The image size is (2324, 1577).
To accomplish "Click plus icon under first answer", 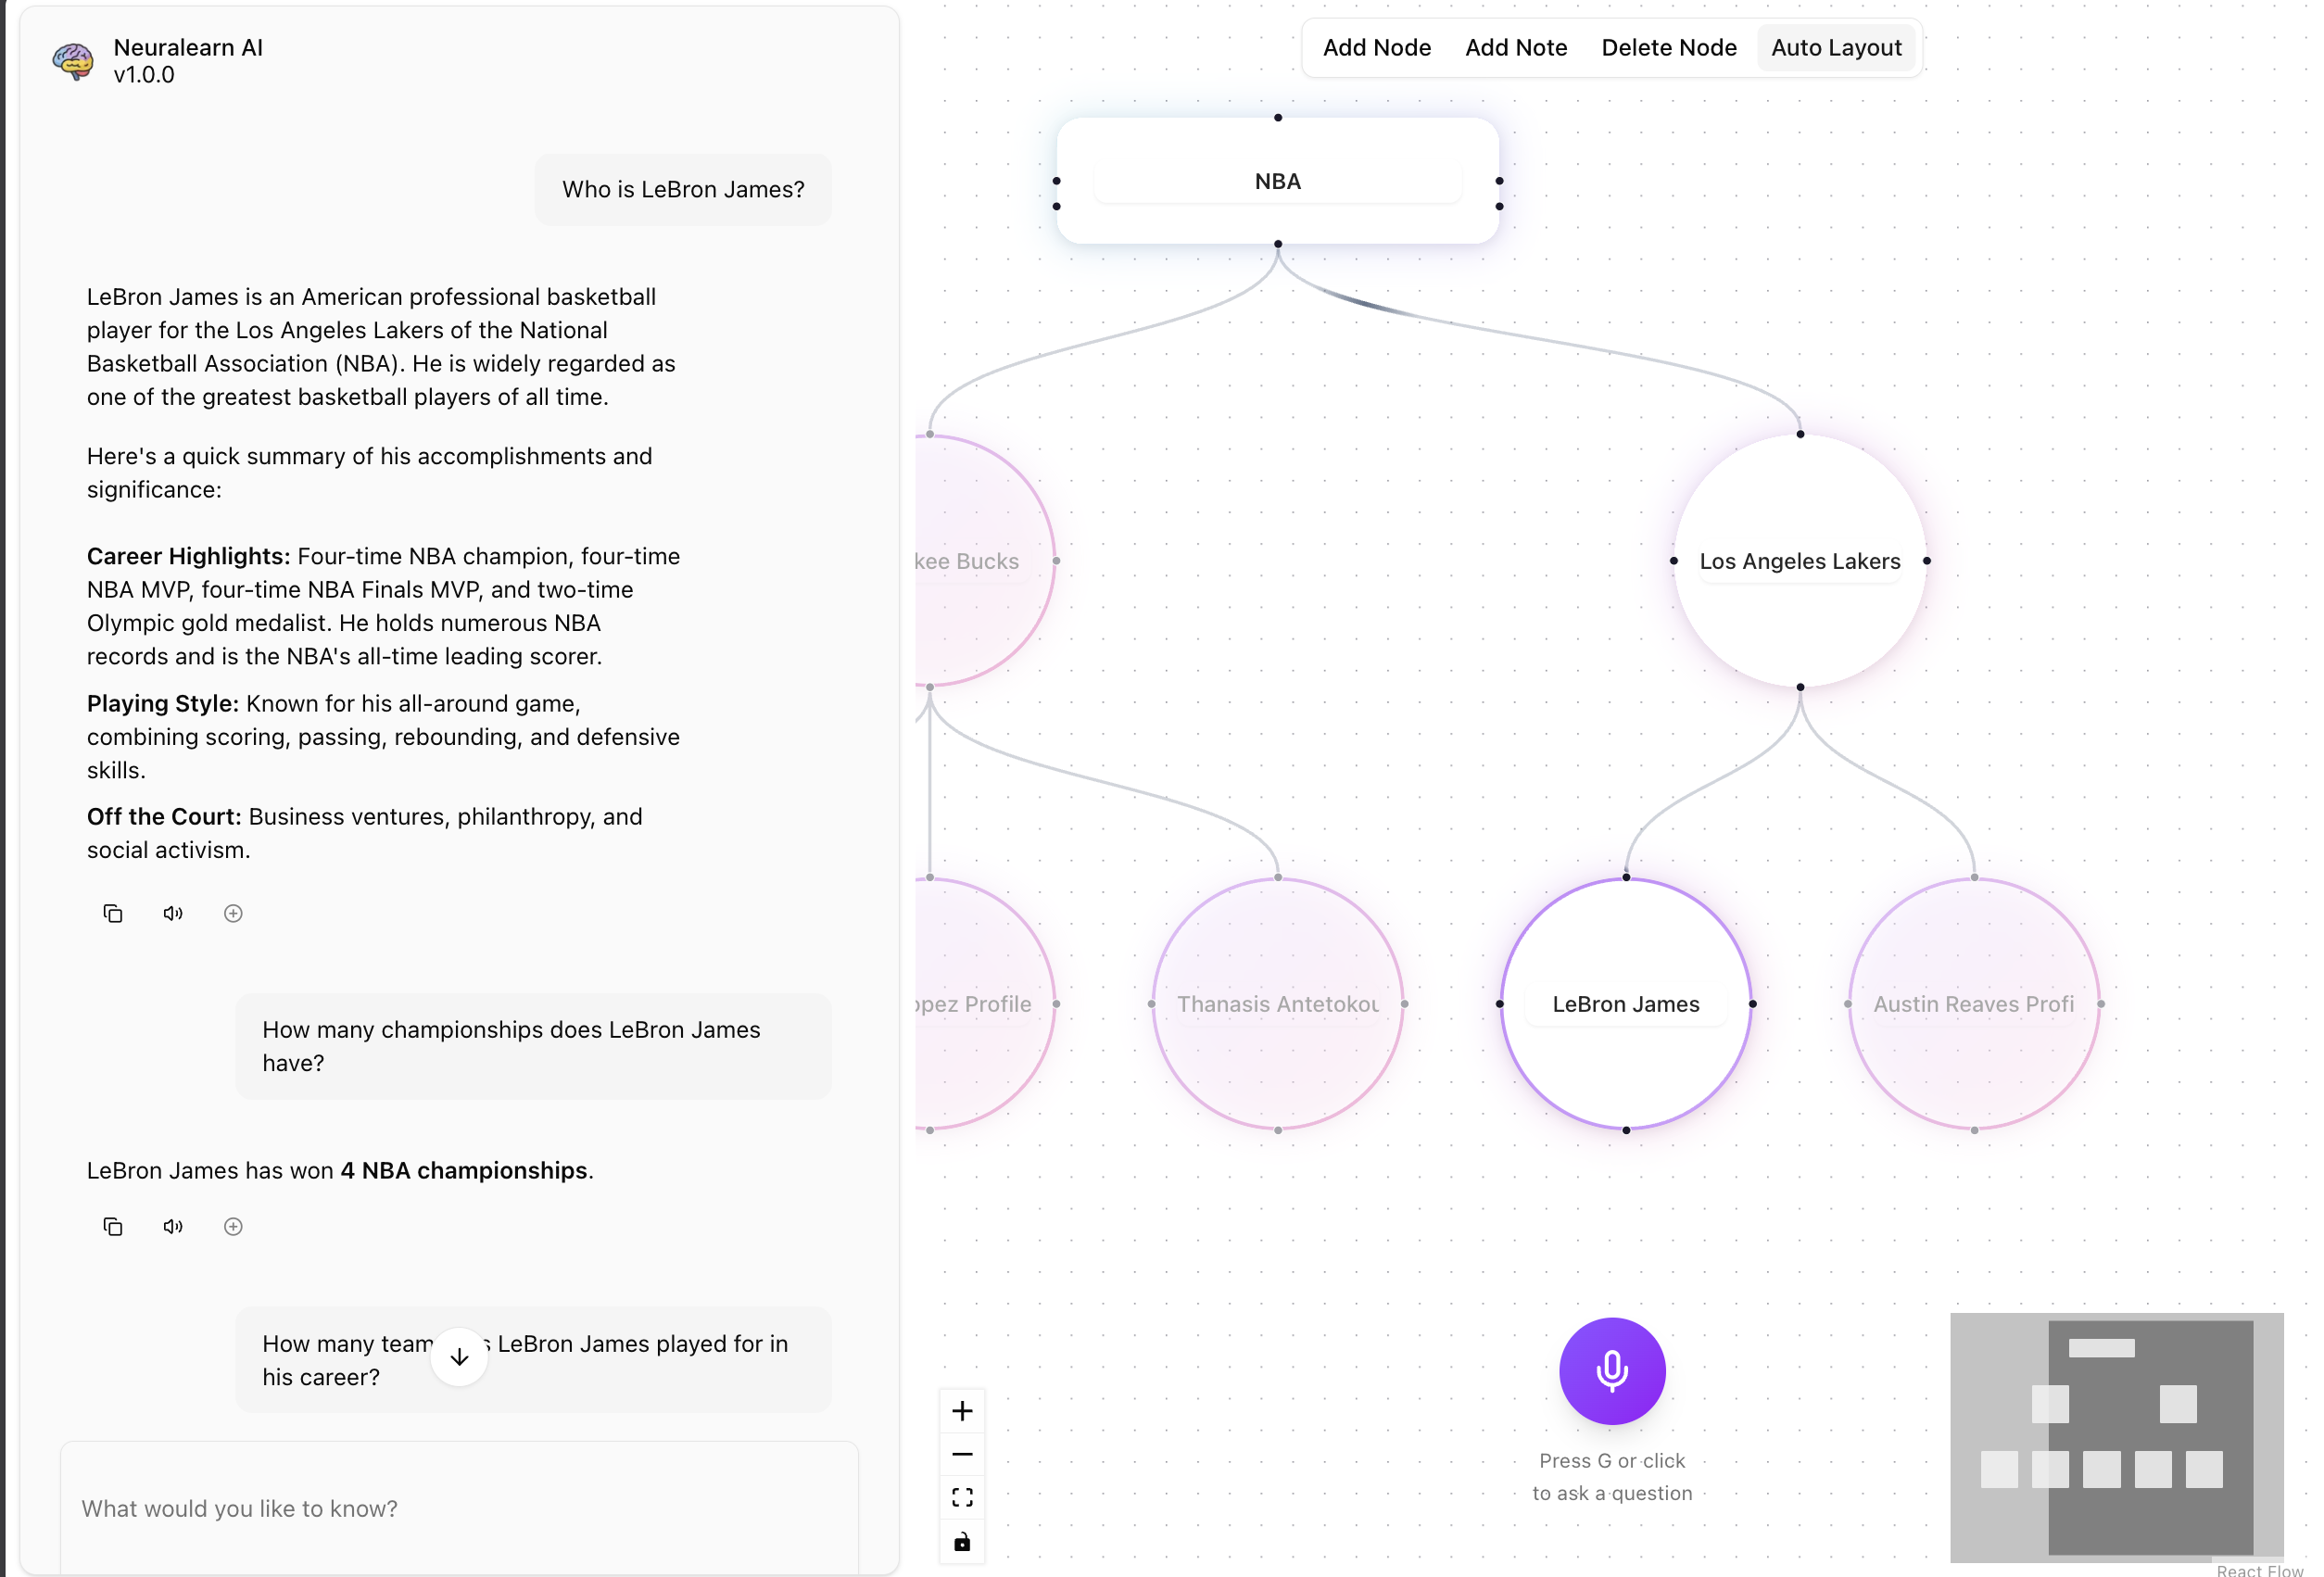I will [233, 913].
